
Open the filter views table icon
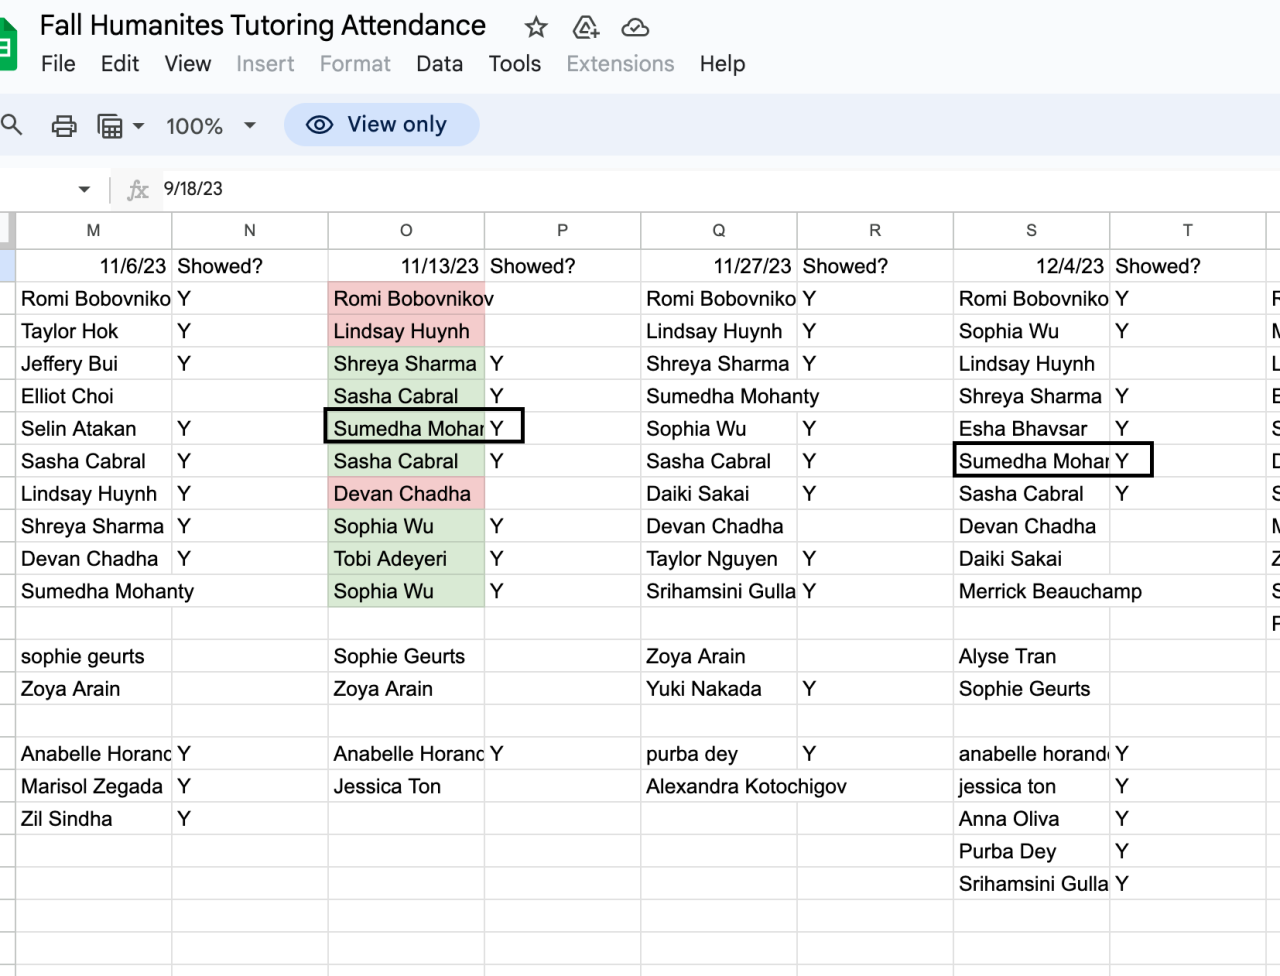tap(110, 126)
